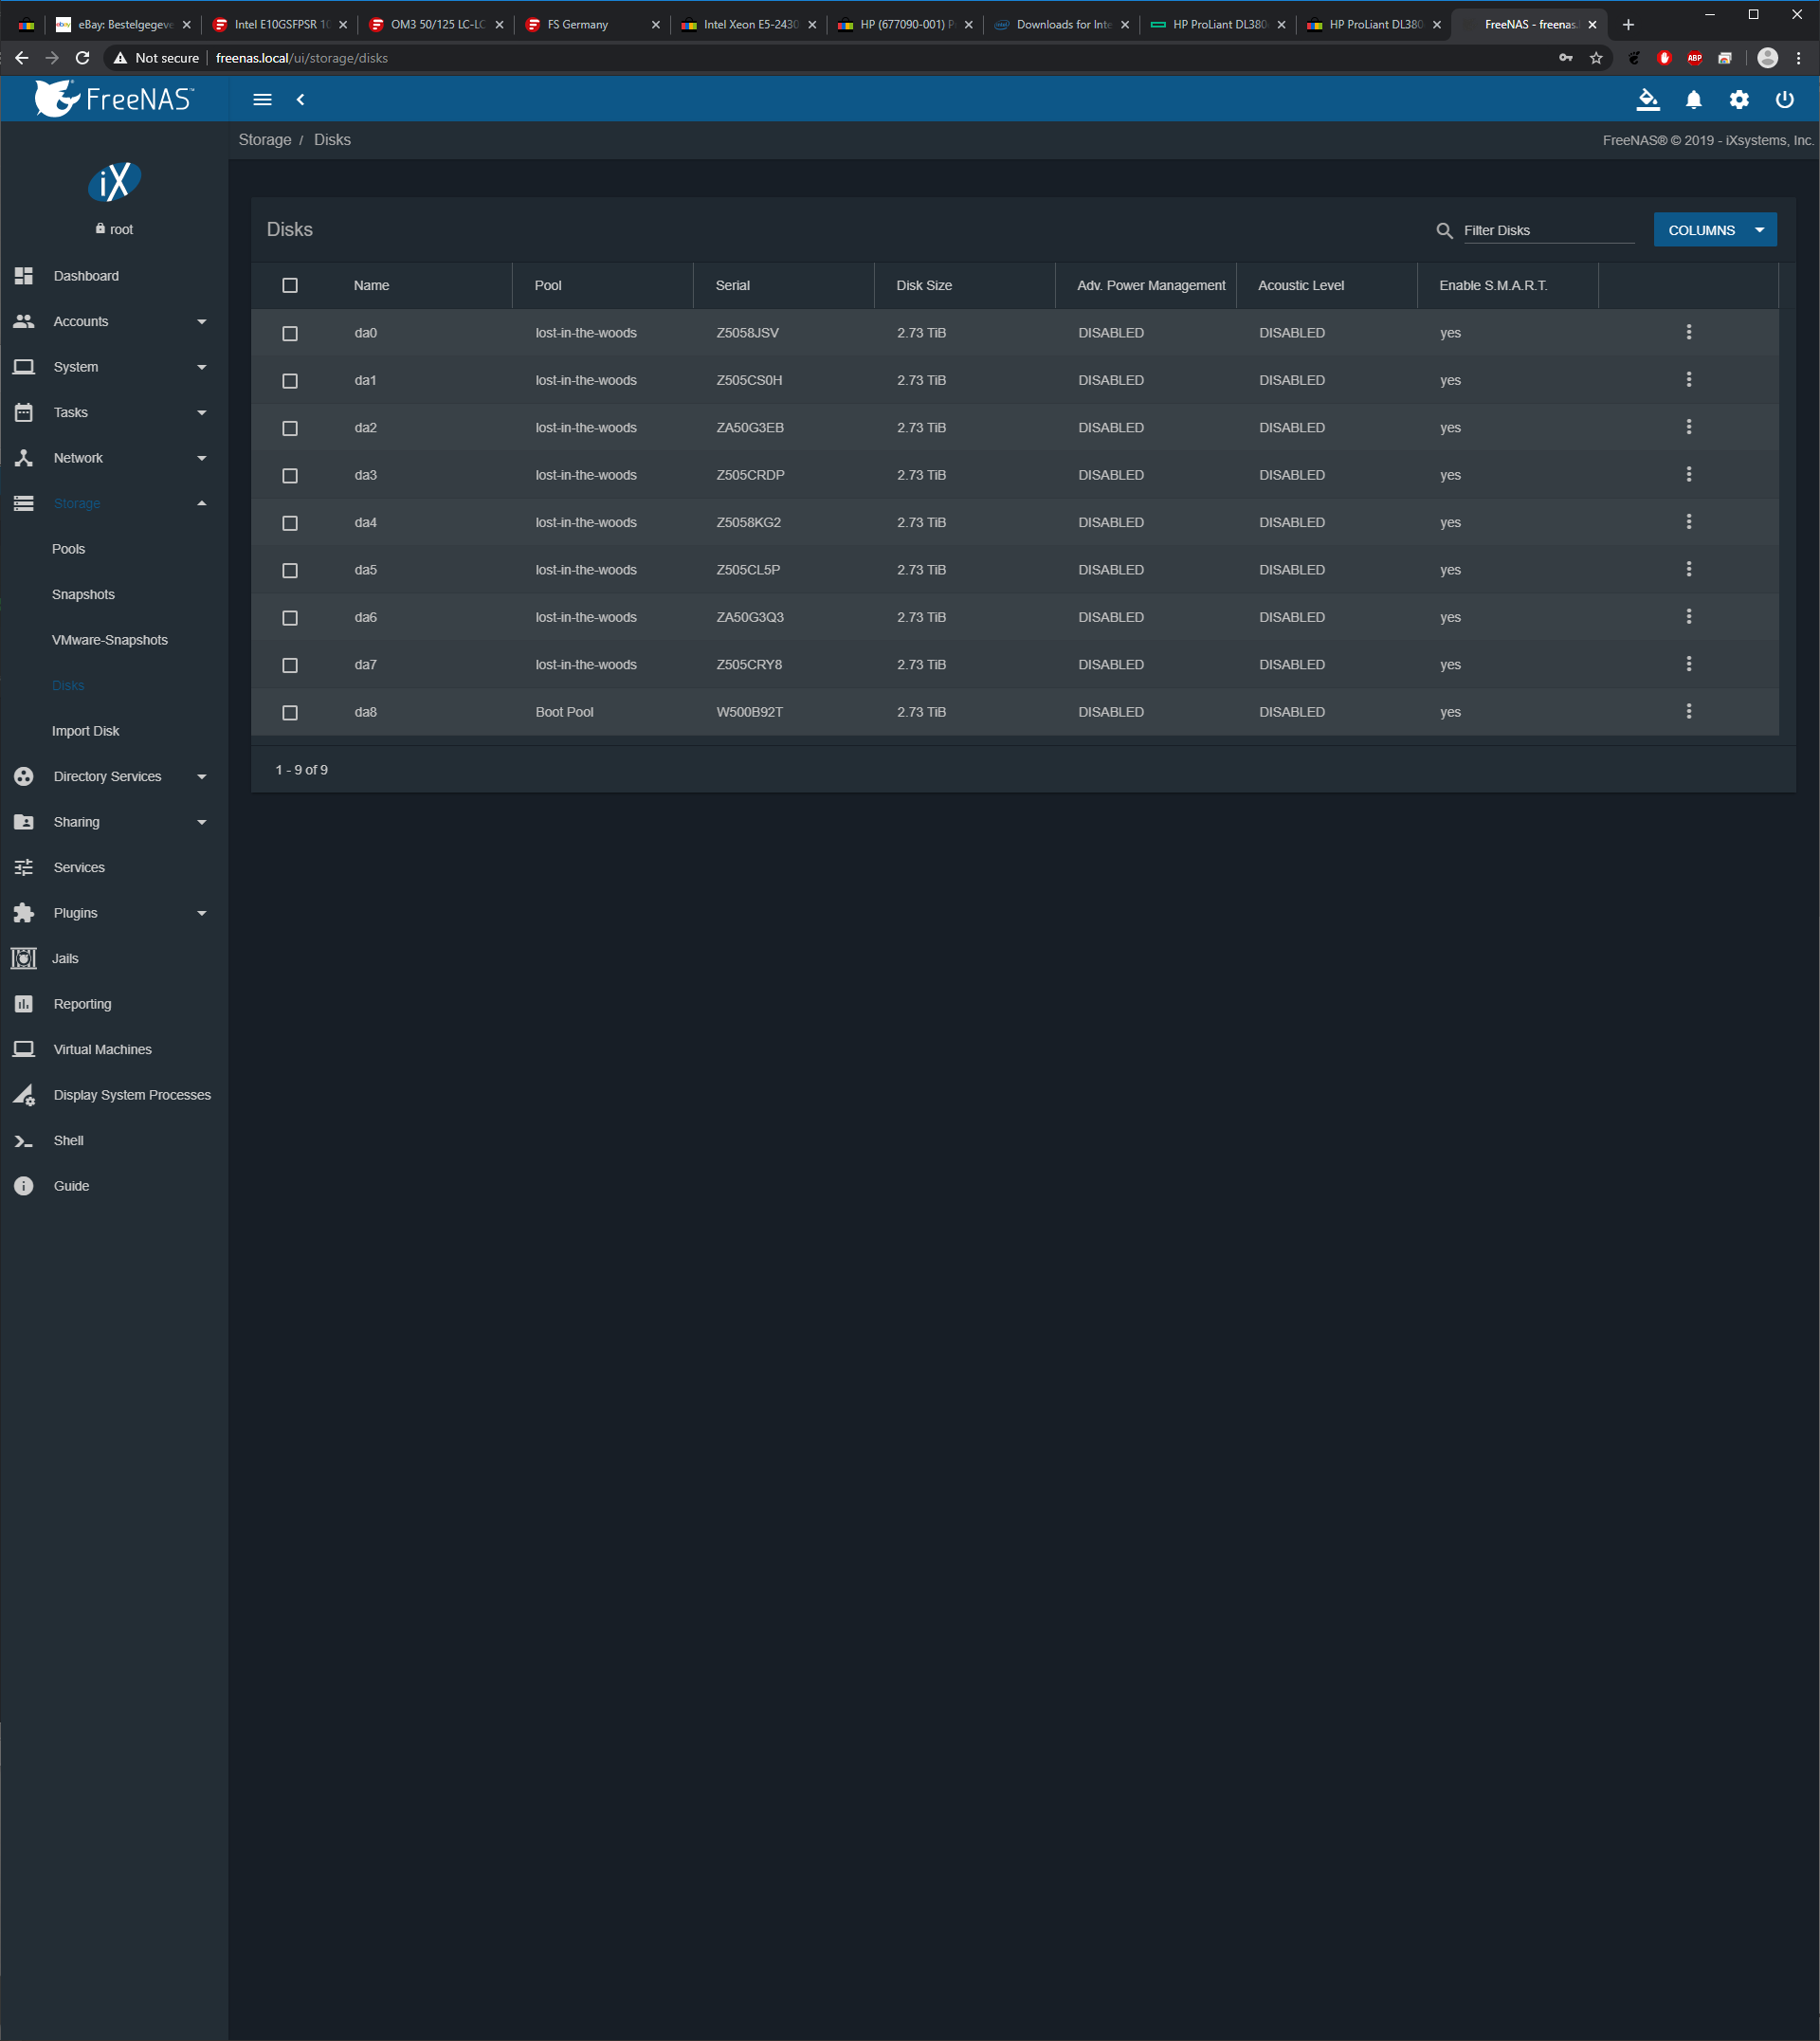This screenshot has width=1820, height=2041.
Task: Open the settings gear icon
Action: pyautogui.click(x=1740, y=99)
